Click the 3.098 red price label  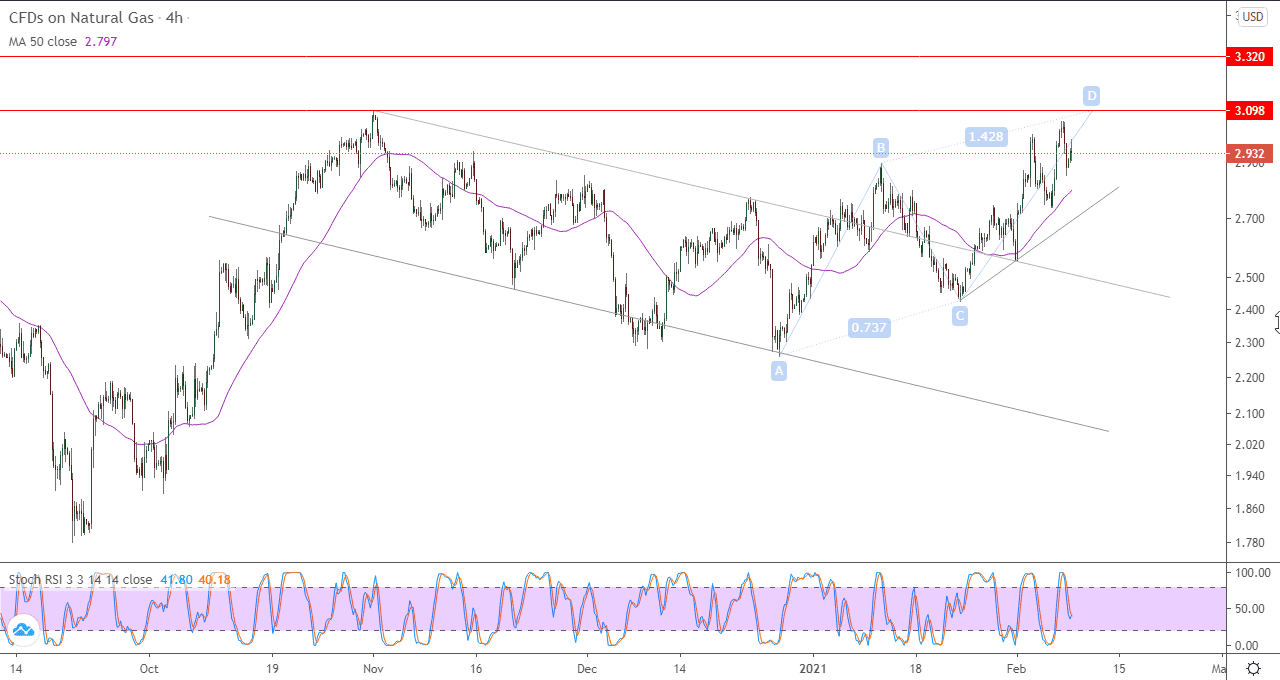click(x=1249, y=110)
